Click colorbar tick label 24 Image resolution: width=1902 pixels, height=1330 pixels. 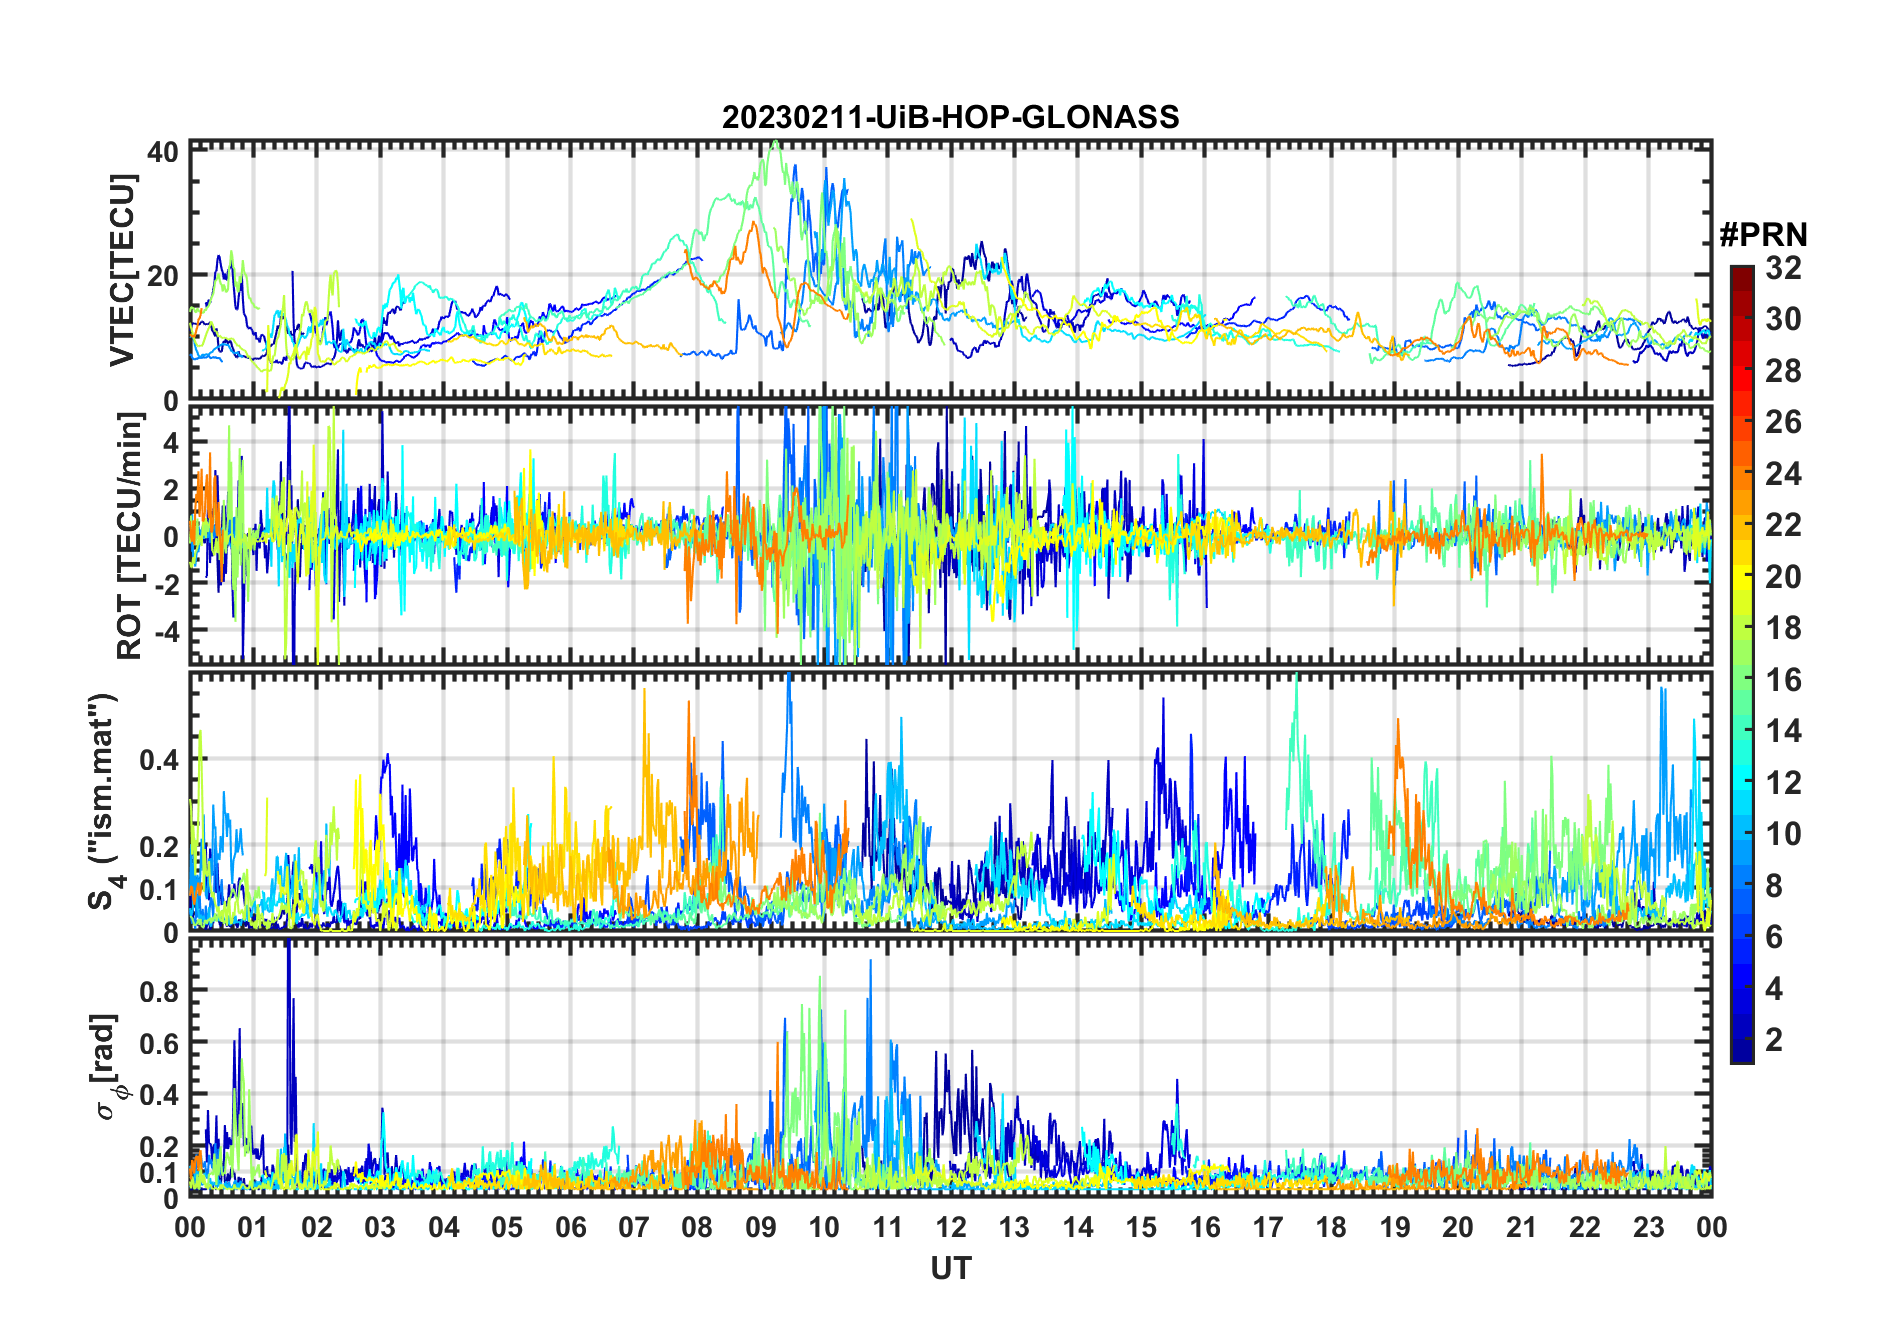1783,473
